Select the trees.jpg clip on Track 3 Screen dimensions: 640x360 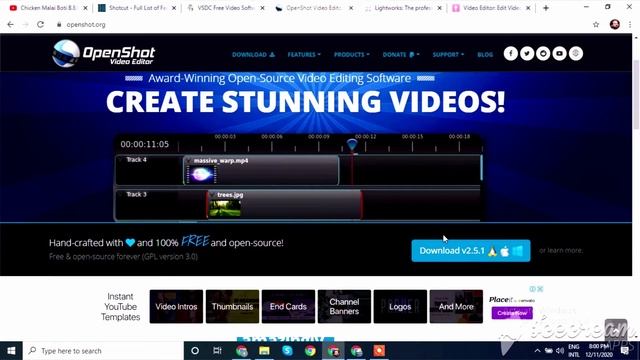click(284, 205)
